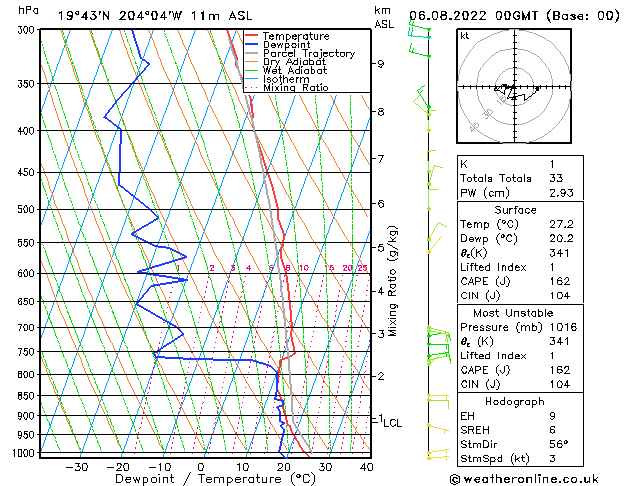Click the surface dewpoint value '20.2'
Image resolution: width=629 pixels, height=486 pixels.
pos(562,239)
